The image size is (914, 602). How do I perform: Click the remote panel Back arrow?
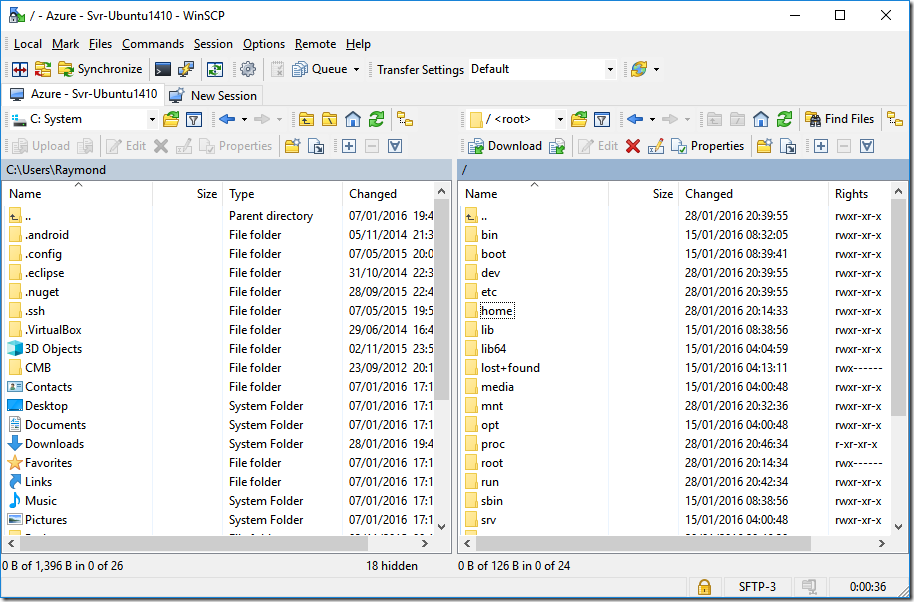[x=635, y=119]
